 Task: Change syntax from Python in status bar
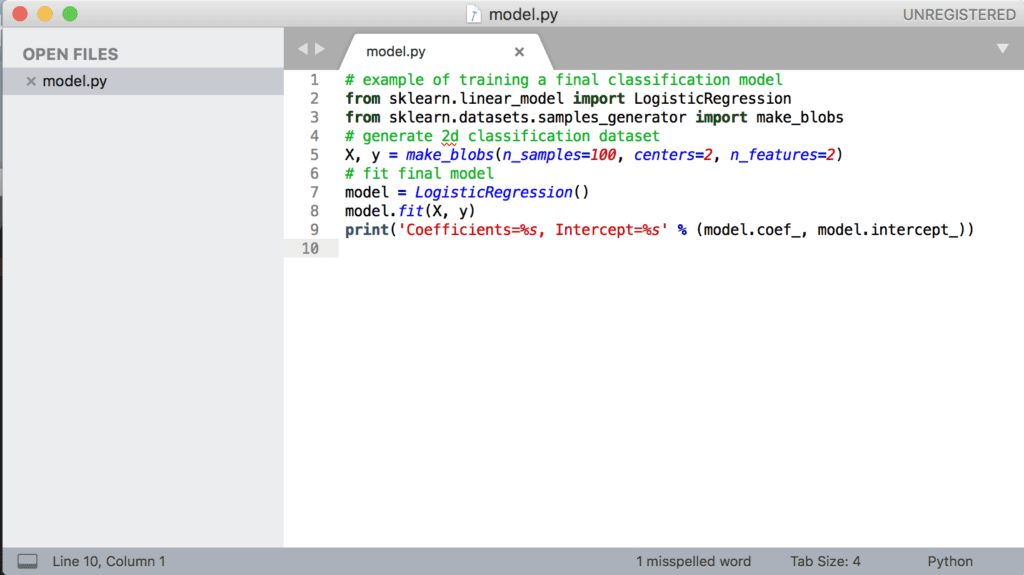[950, 561]
